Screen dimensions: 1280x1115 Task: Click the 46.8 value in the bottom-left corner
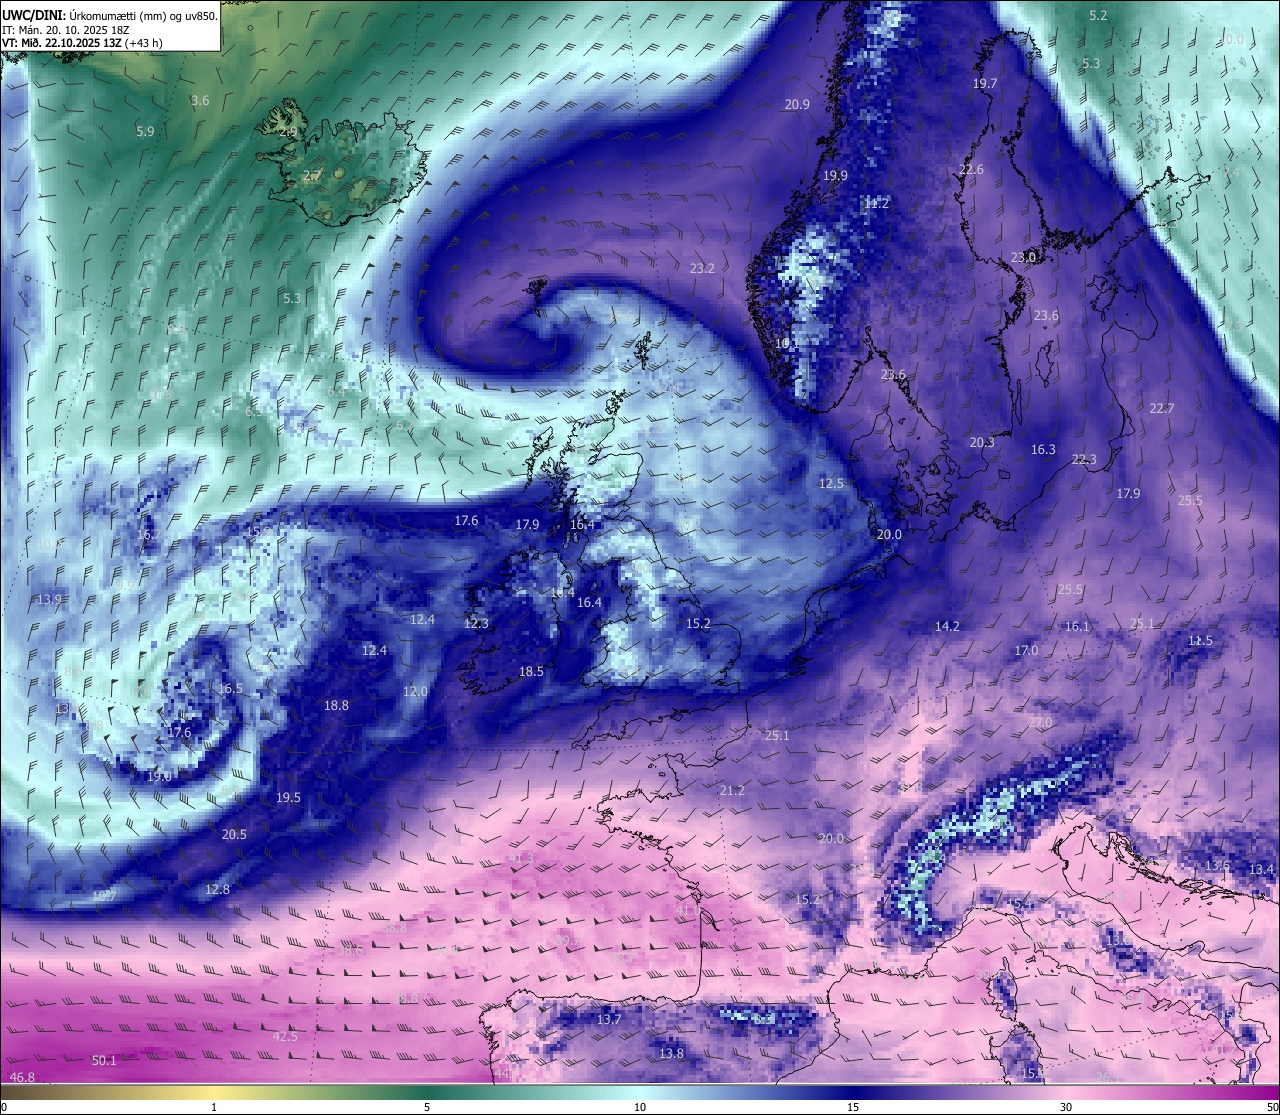(22, 1077)
